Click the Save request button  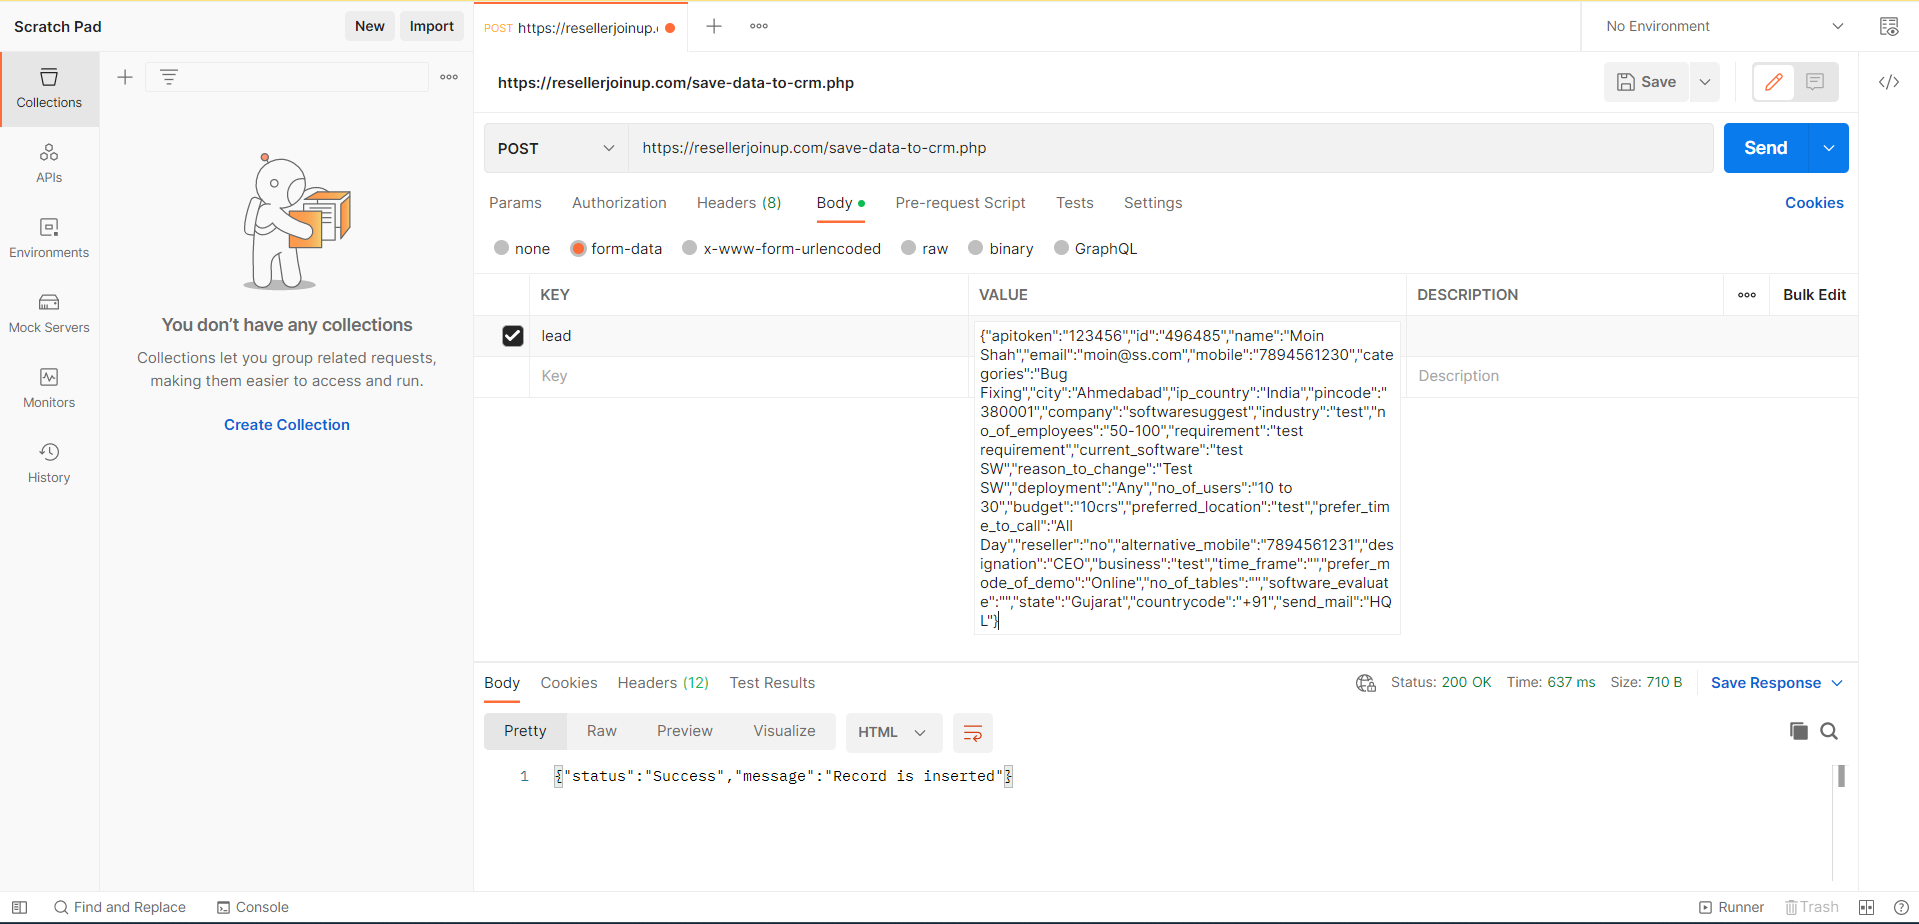click(x=1647, y=82)
